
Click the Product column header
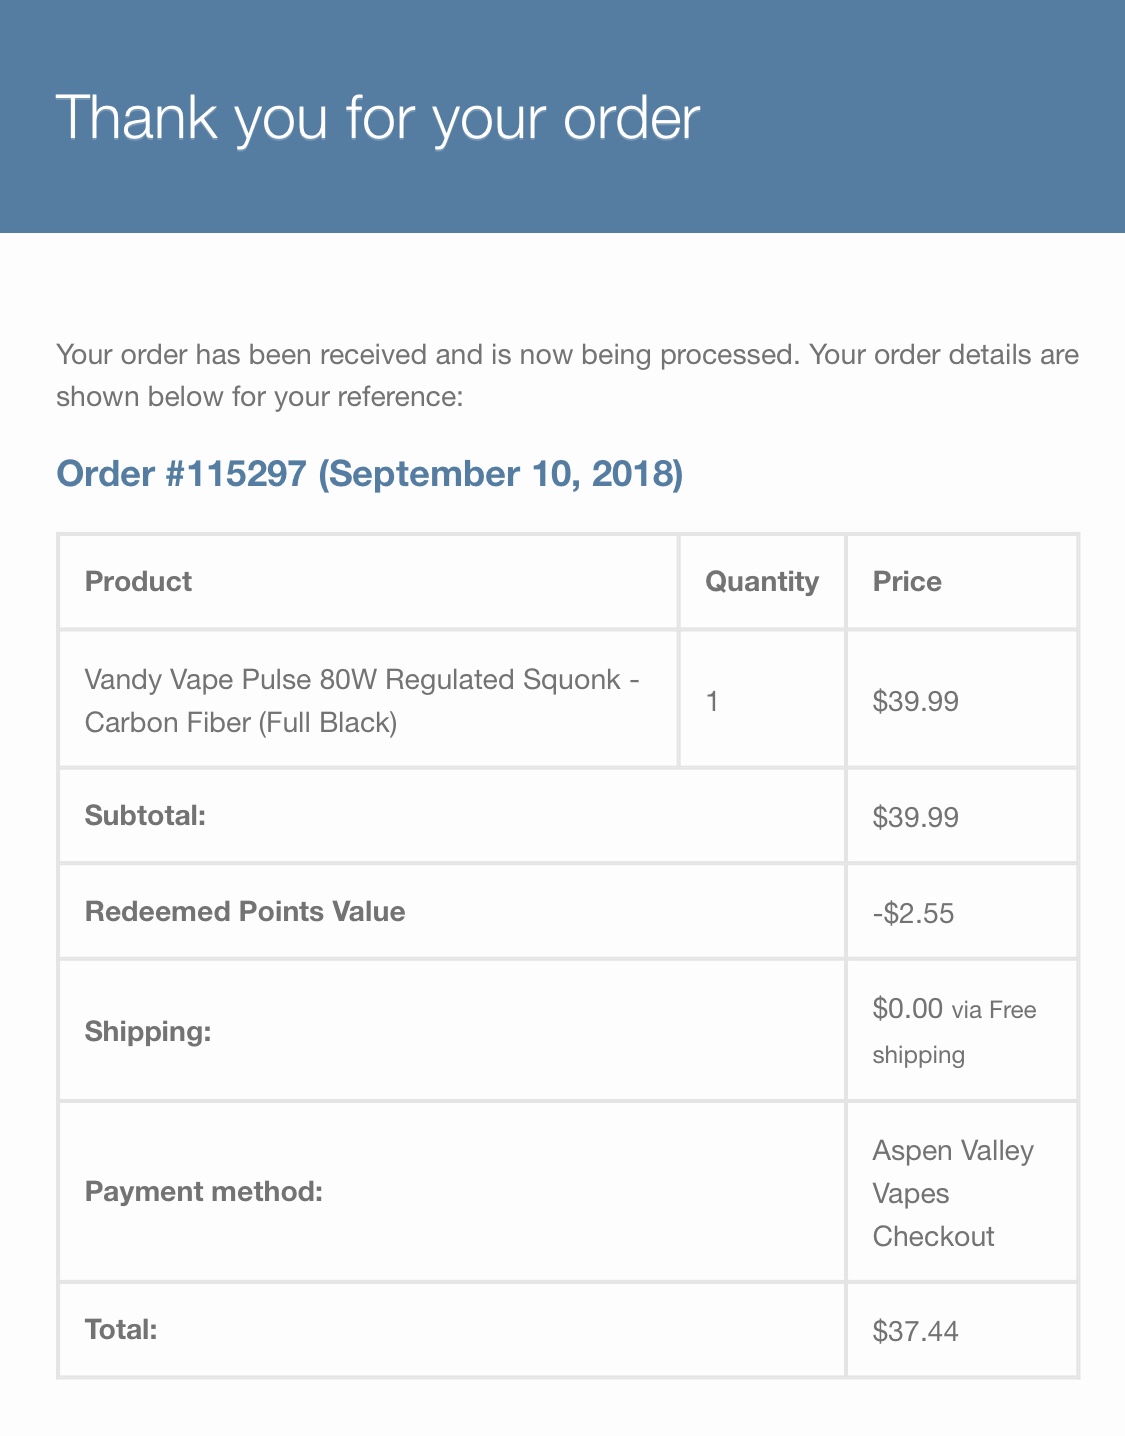(138, 581)
